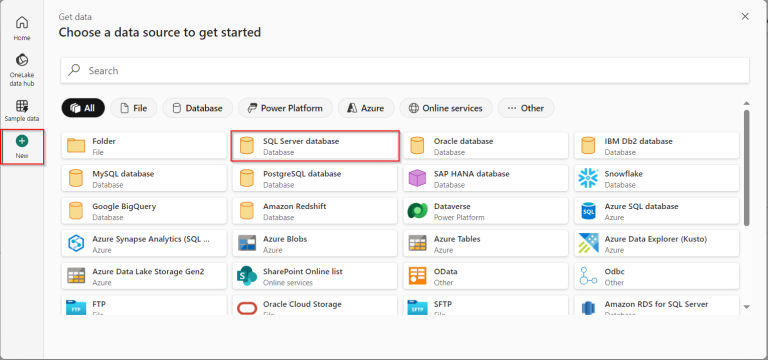Select the OData orange icon
The image size is (768, 360).
(x=417, y=276)
